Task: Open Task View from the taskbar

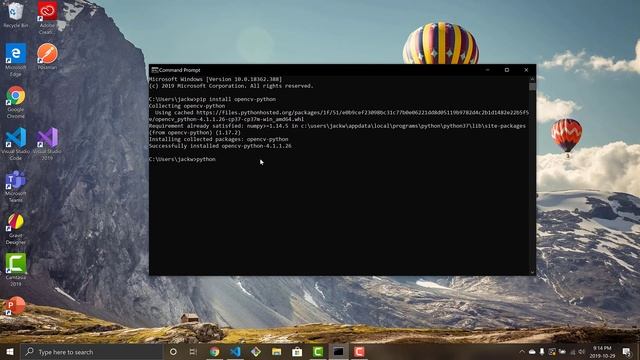Action: pos(193,352)
